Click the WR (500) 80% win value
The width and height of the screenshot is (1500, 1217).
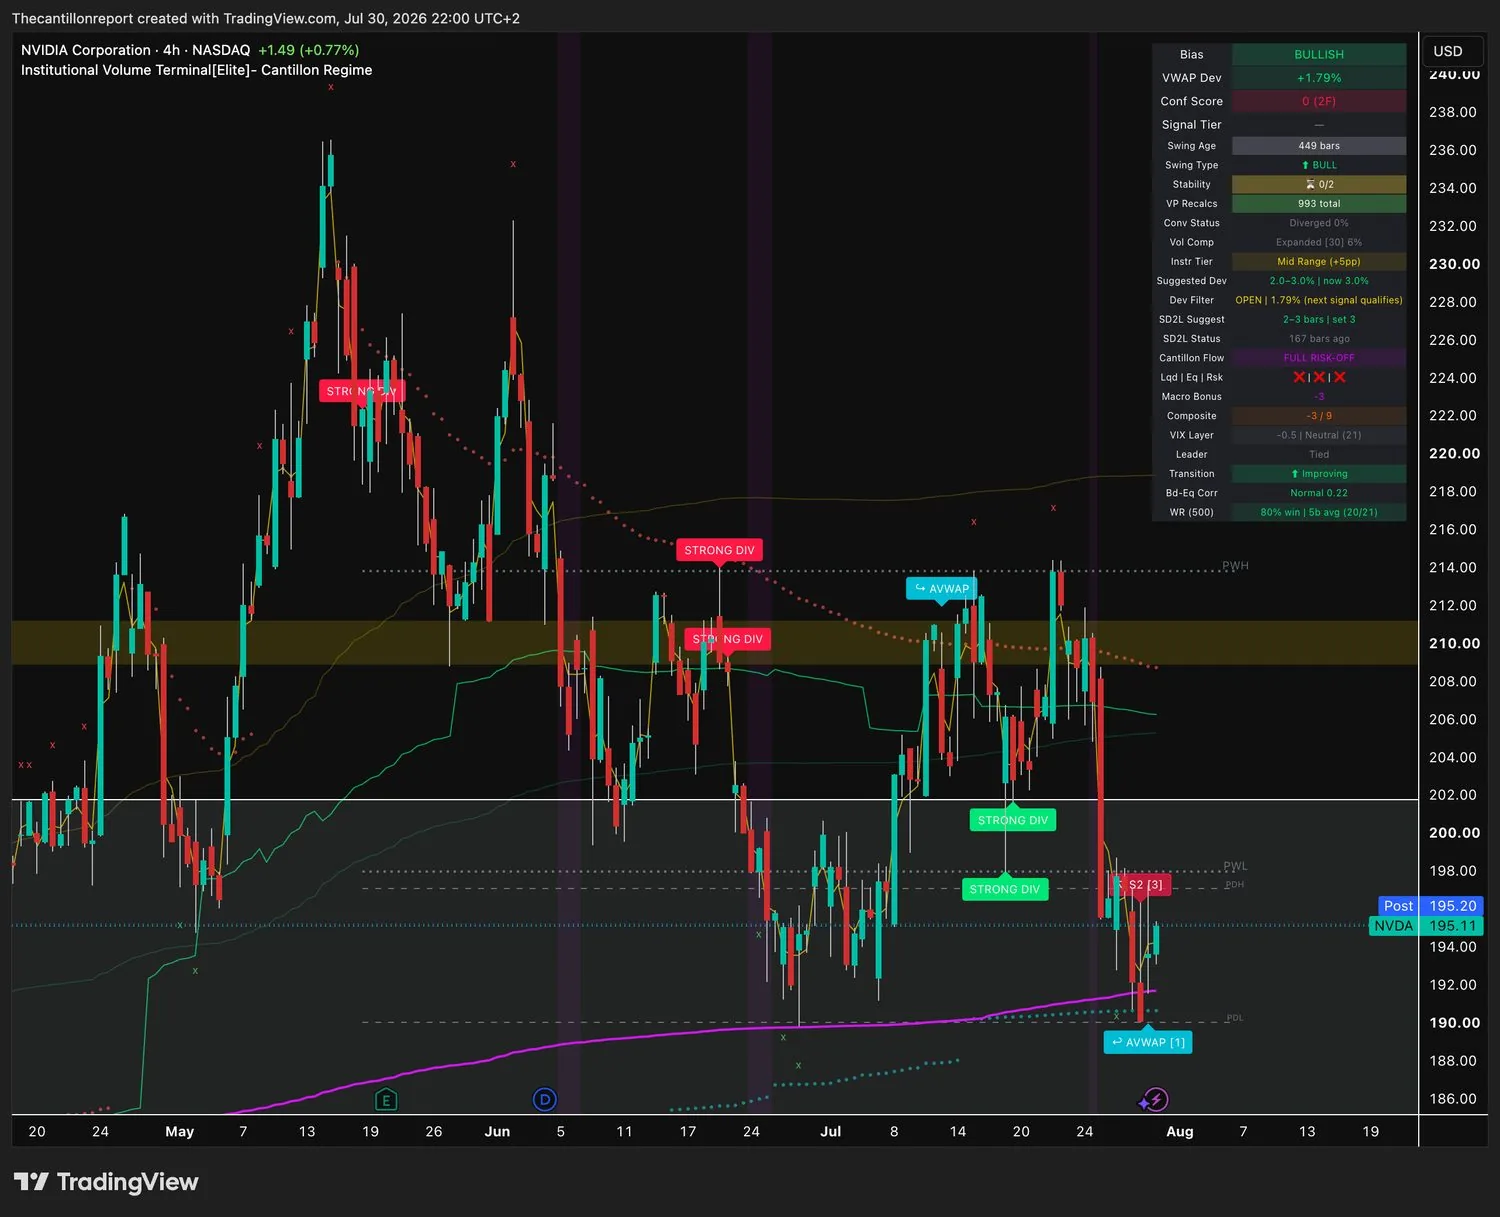tap(1319, 512)
